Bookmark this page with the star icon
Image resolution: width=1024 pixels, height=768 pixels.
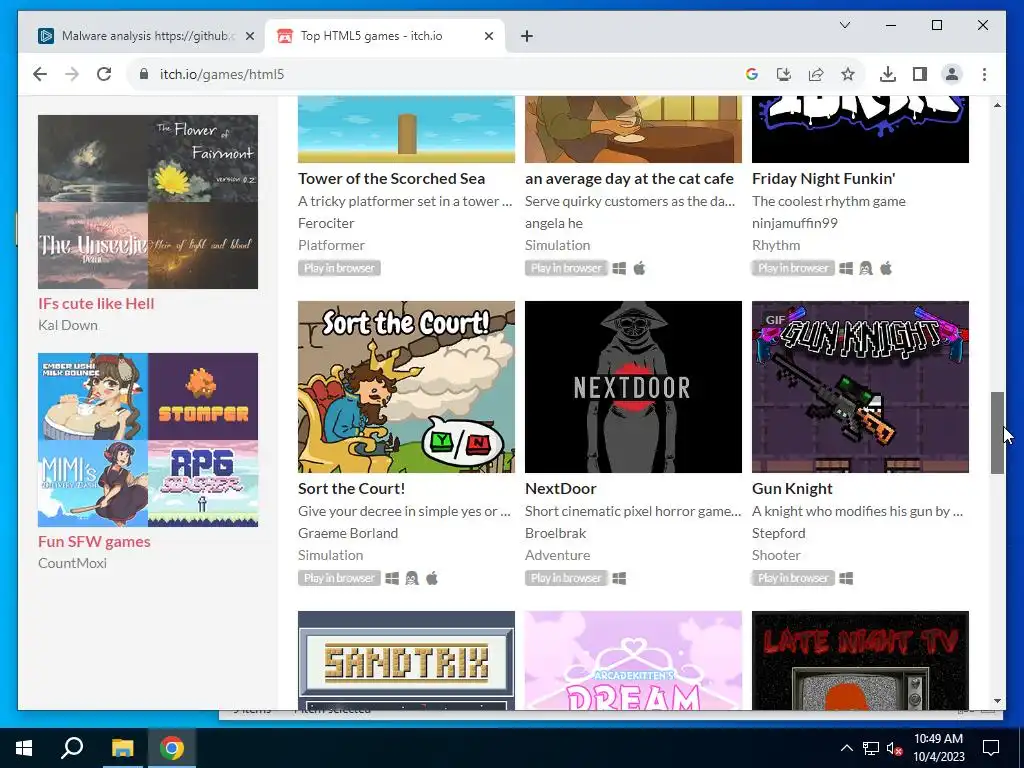click(x=848, y=74)
